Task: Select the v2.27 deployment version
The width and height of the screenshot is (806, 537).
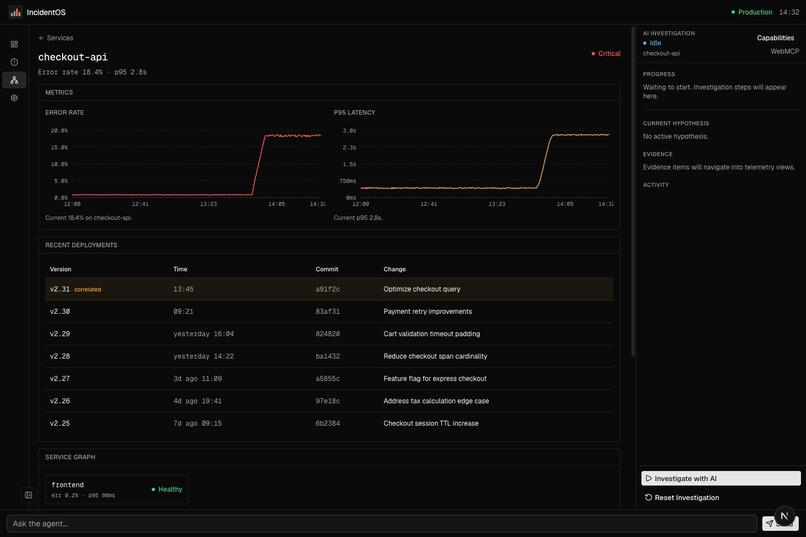Action: (x=60, y=379)
